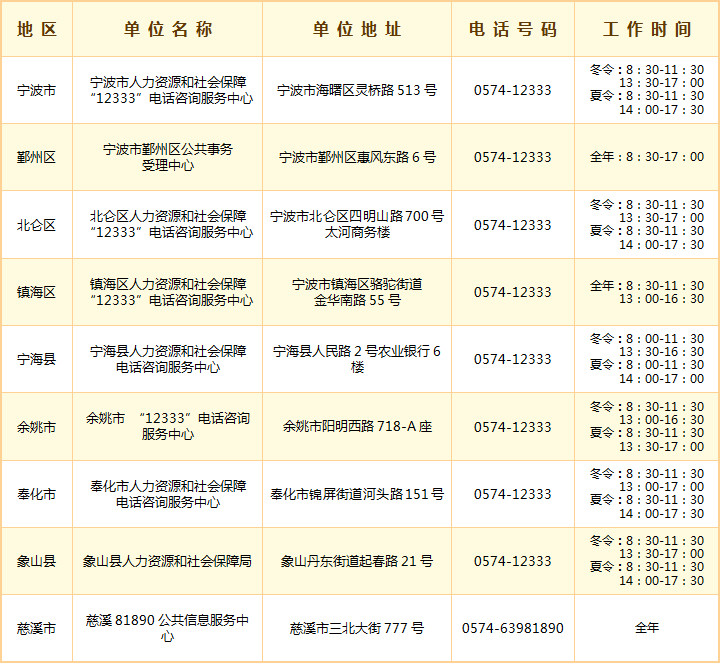Click address 宁波市北仑区四明山路700号太河商务楼
The height and width of the screenshot is (664, 721).
tap(357, 224)
